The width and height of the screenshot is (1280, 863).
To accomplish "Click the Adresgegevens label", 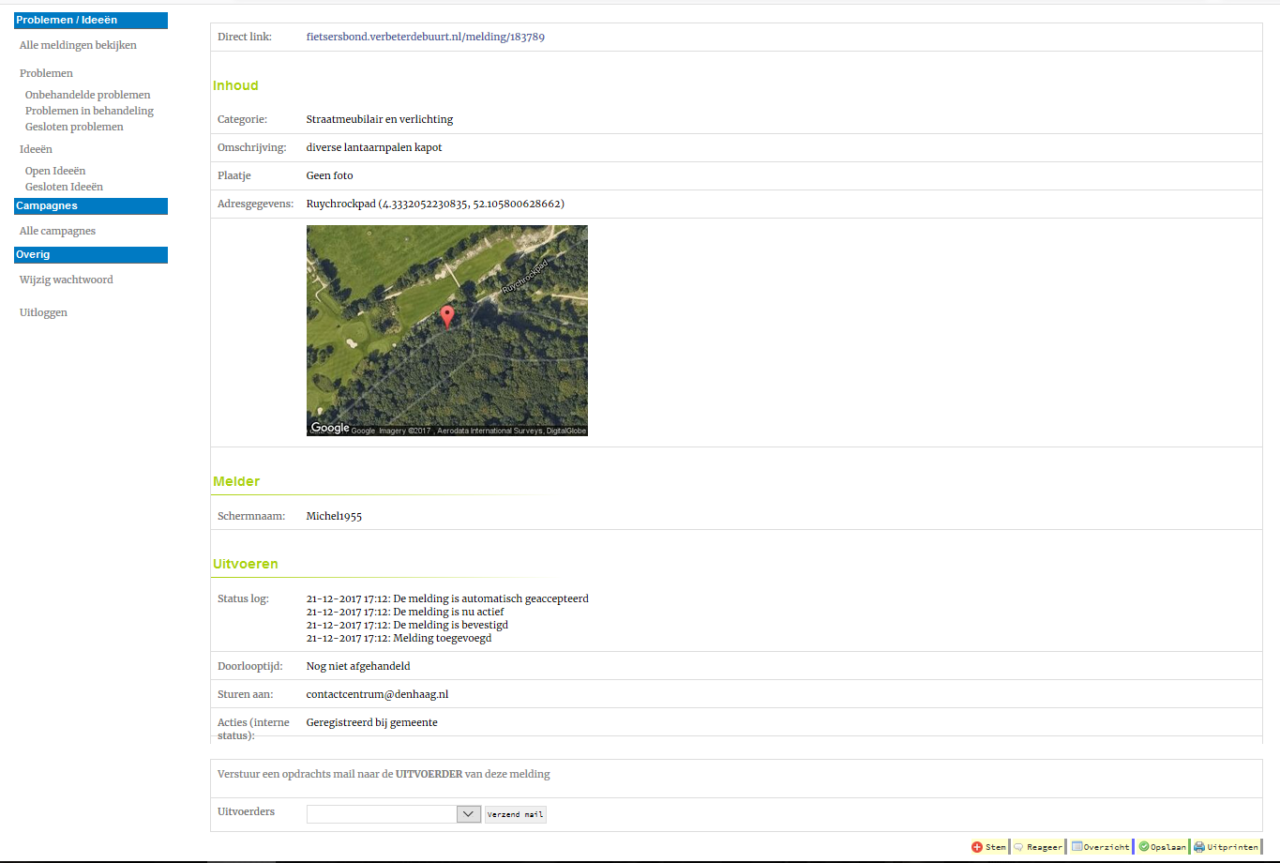I will (x=255, y=204).
